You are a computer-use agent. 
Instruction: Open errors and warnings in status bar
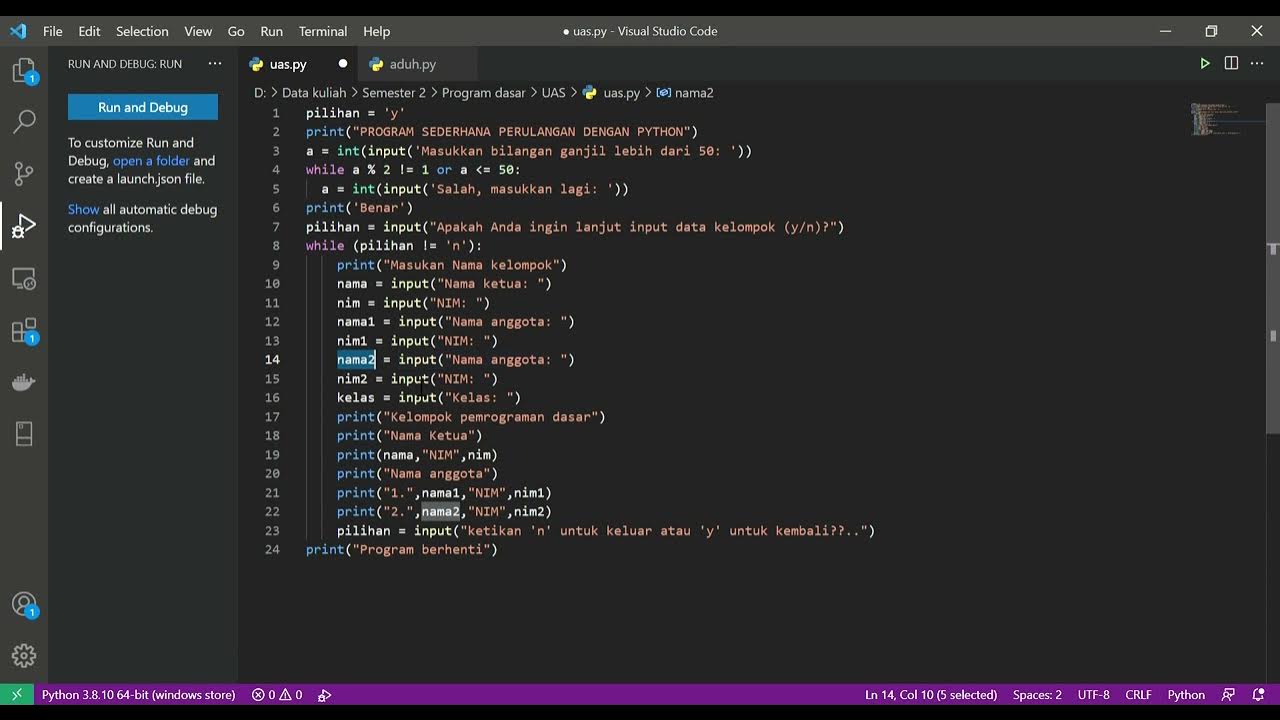(277, 694)
